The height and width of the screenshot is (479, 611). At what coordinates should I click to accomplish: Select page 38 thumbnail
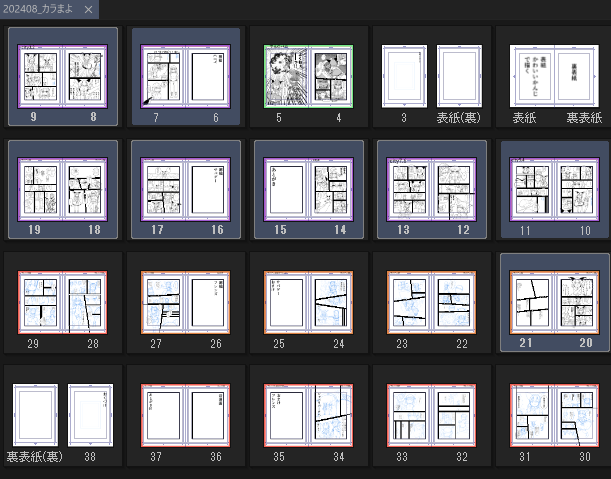click(90, 415)
